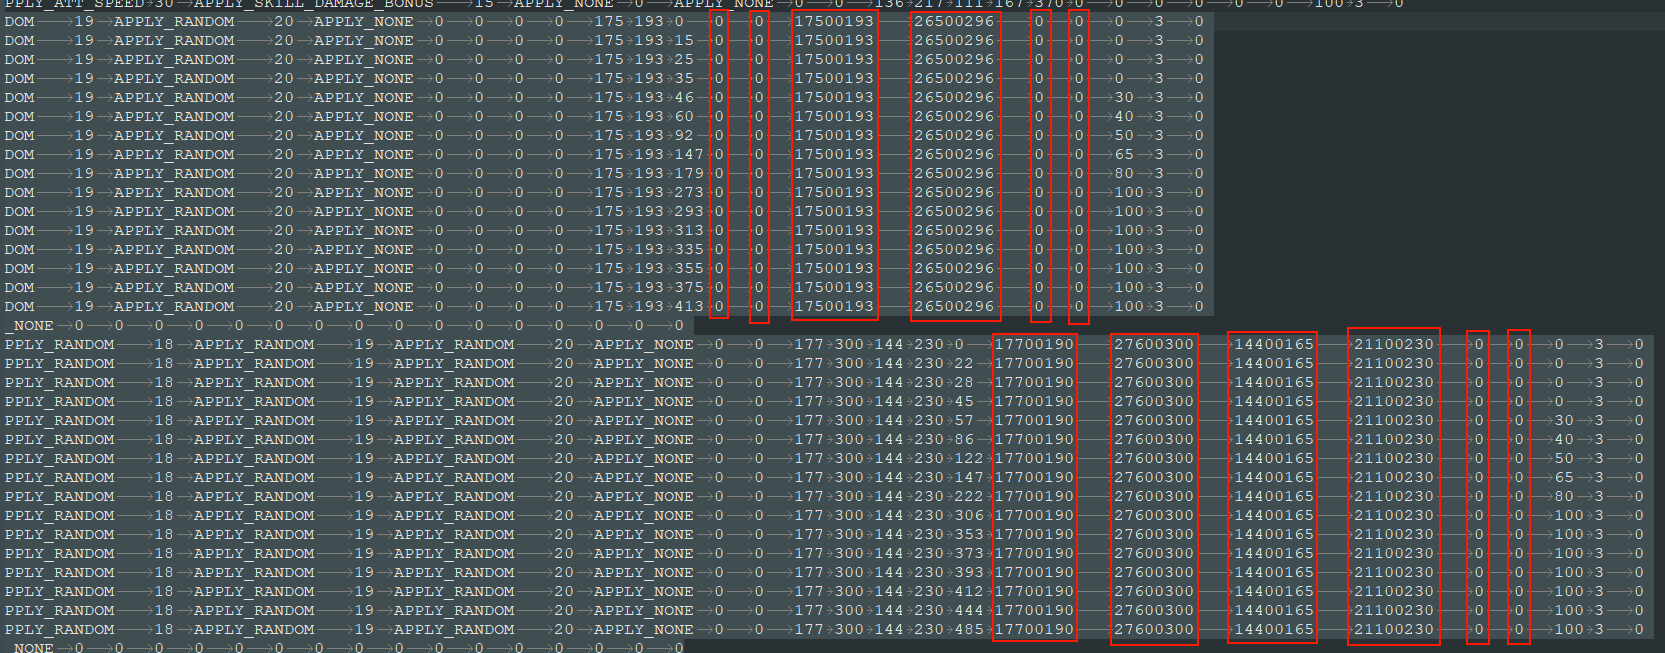
Task: Click 14400165 in the row containing 222
Action: click(1274, 497)
